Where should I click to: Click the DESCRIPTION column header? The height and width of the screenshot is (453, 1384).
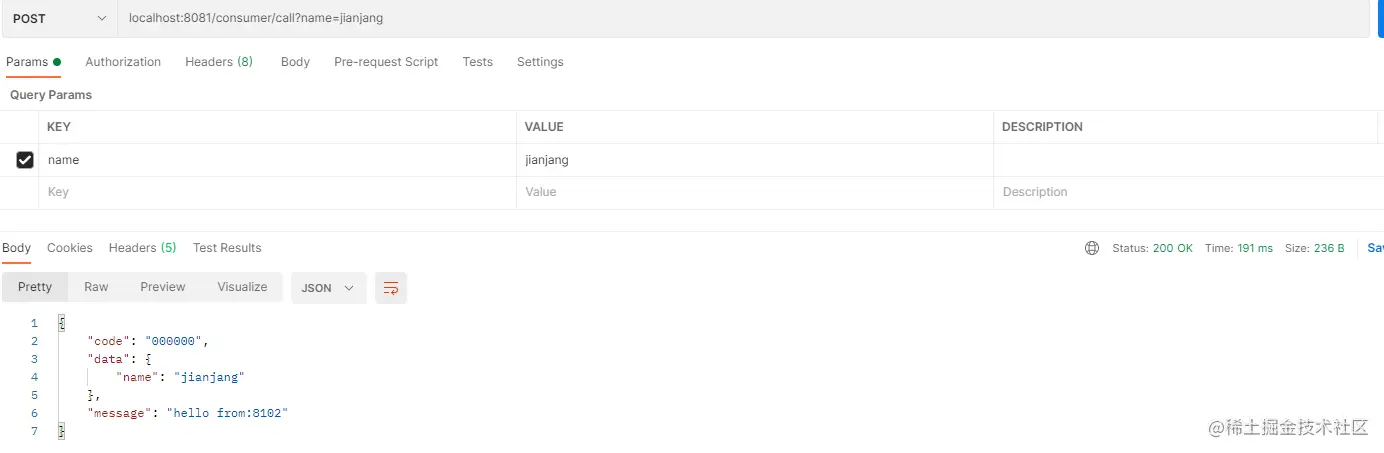click(1042, 127)
